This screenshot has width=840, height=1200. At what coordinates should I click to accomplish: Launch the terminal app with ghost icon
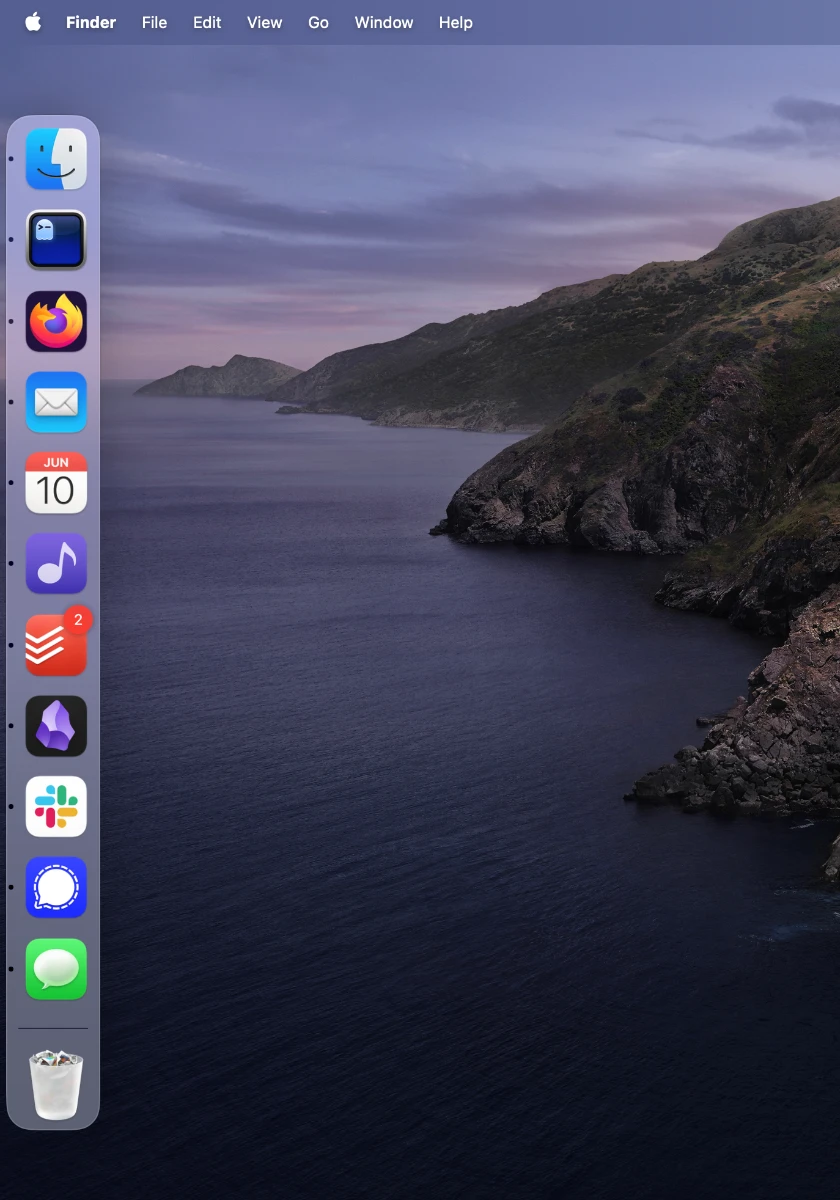click(x=56, y=240)
